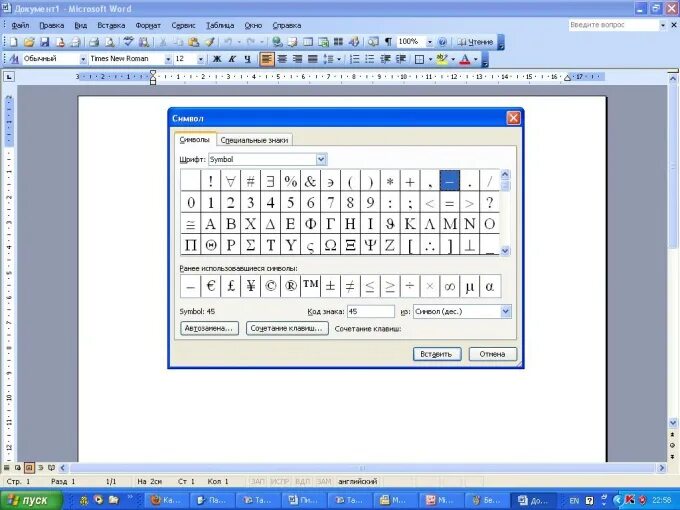
Task: Select the Sigma Σ symbol in the grid
Action: point(251,245)
